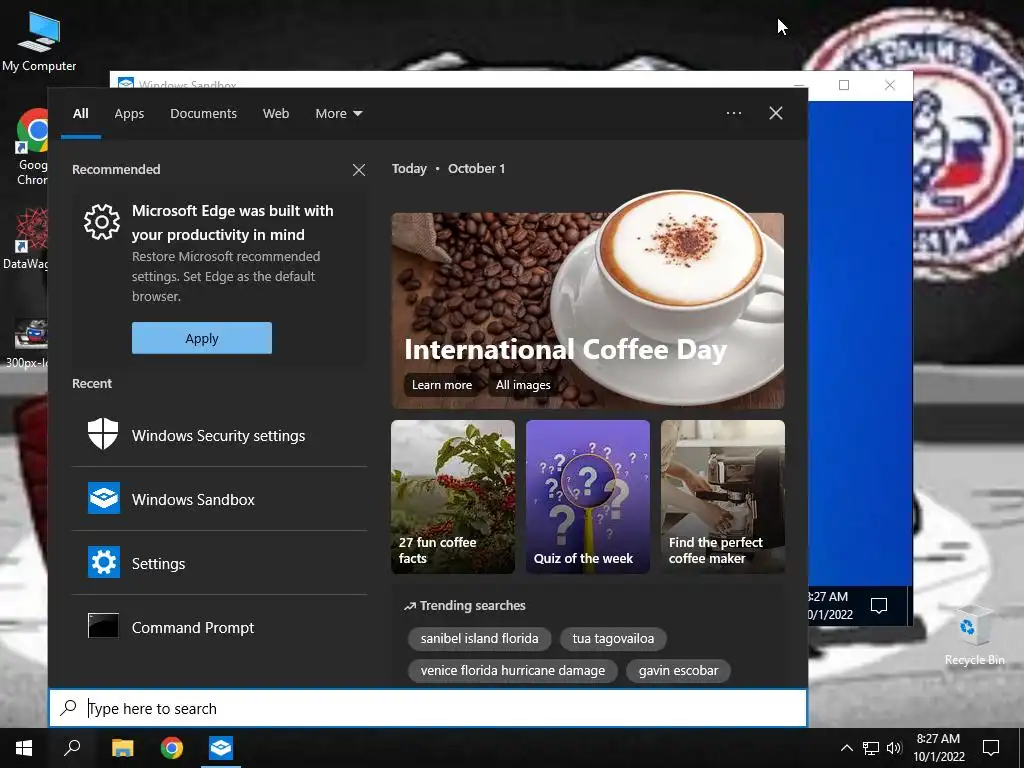The image size is (1024, 768).
Task: Maximize the Windows Sandbox window
Action: [844, 85]
